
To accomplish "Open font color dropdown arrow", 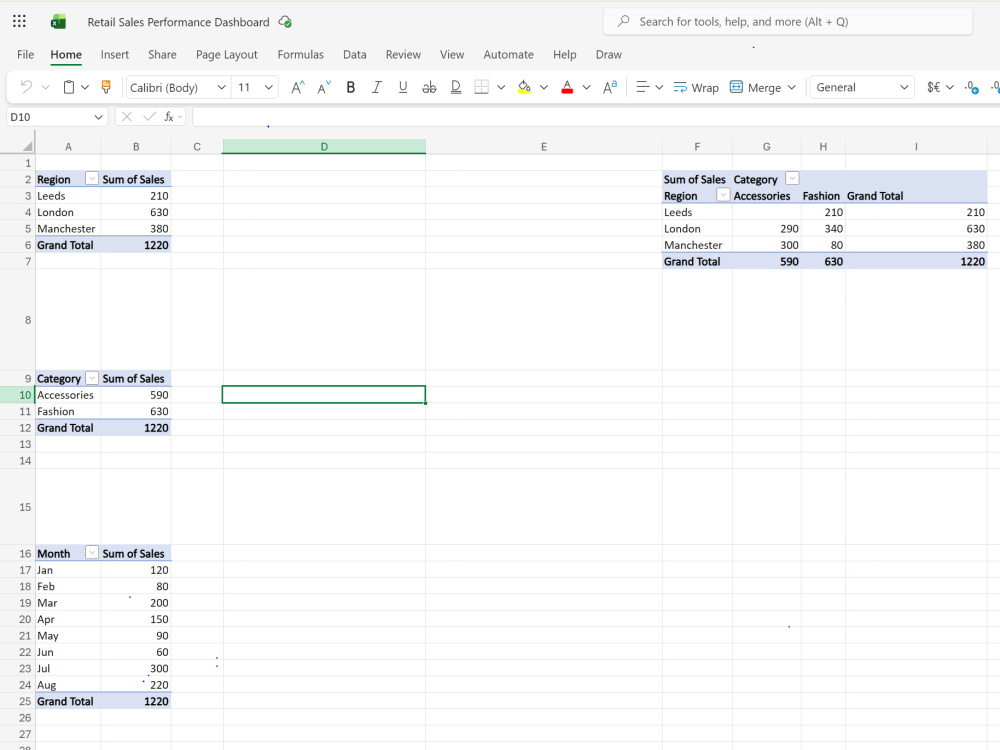I will coord(587,87).
